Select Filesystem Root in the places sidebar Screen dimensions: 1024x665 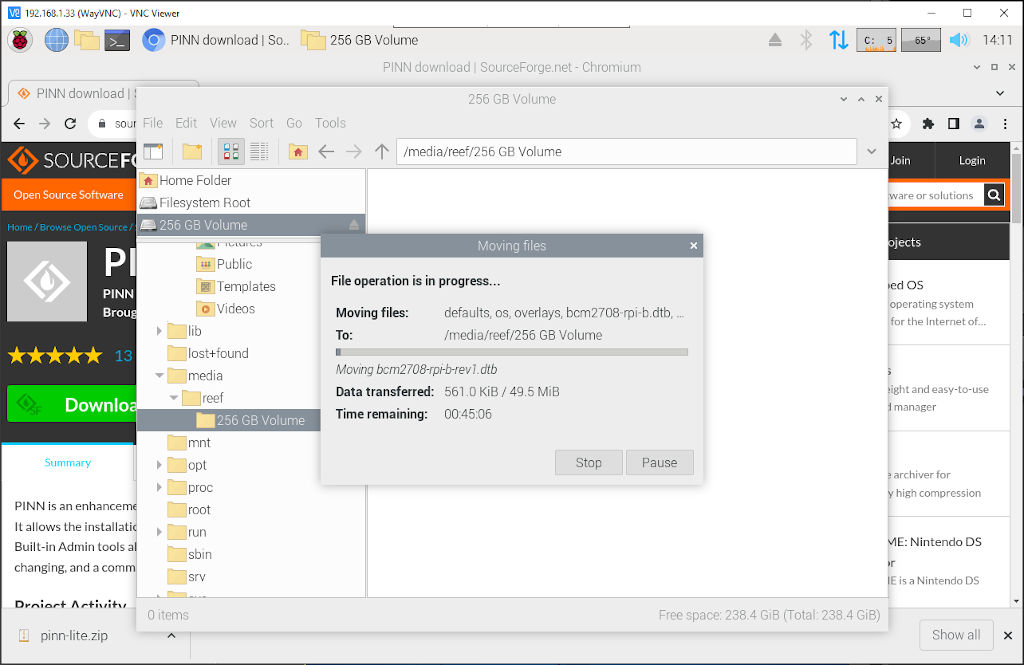point(251,203)
